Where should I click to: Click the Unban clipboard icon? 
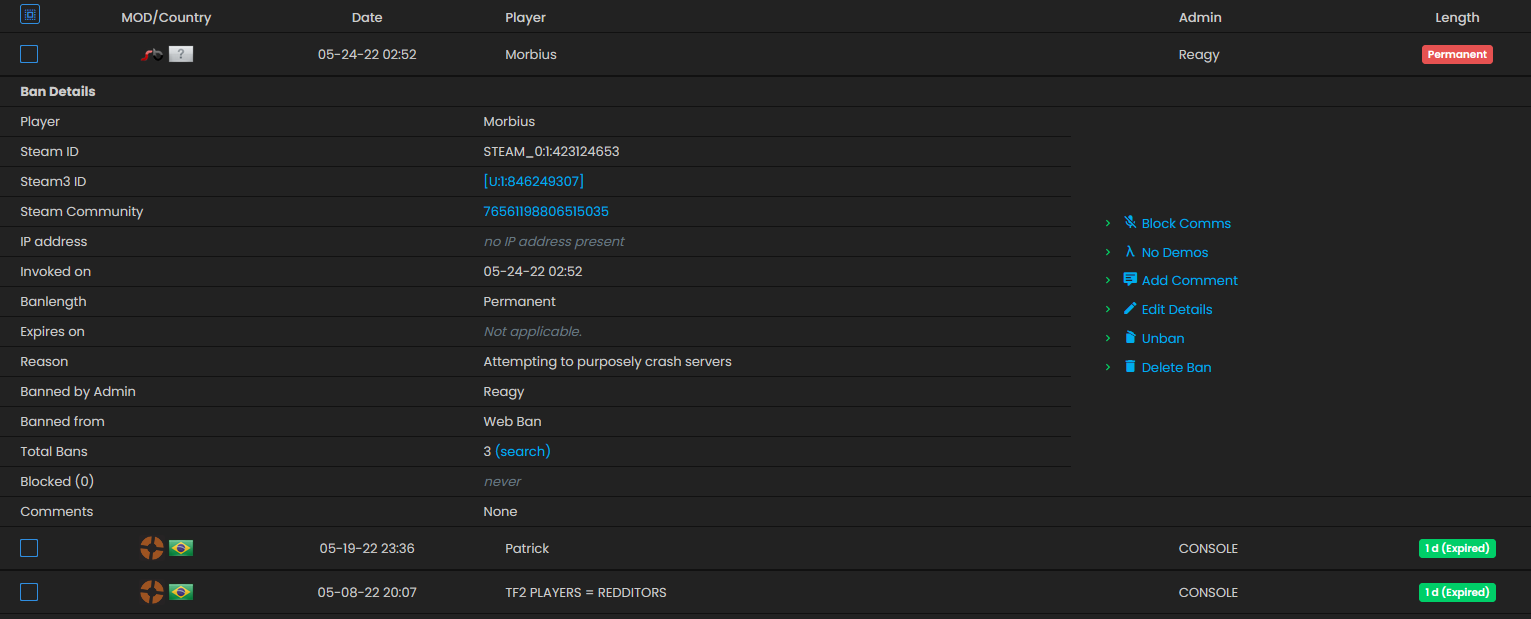(x=1130, y=338)
